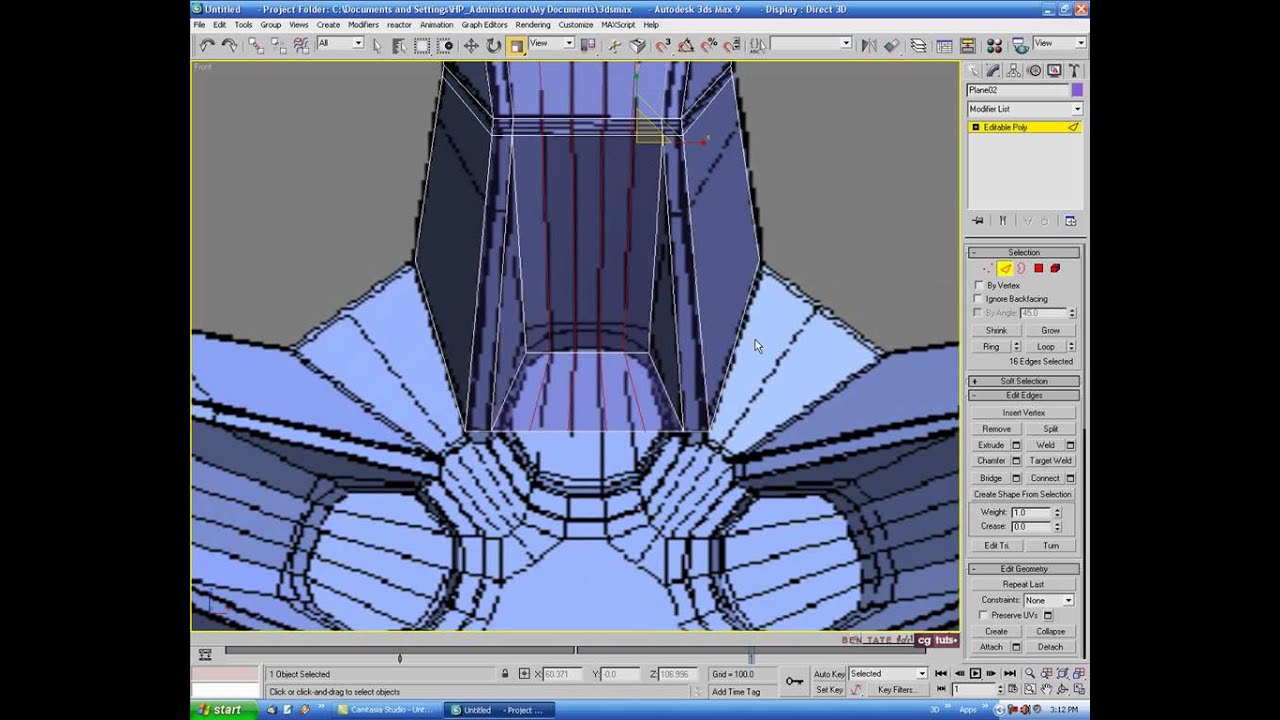Click the Loop selection button
The width and height of the screenshot is (1280, 720).
pyautogui.click(x=1045, y=347)
